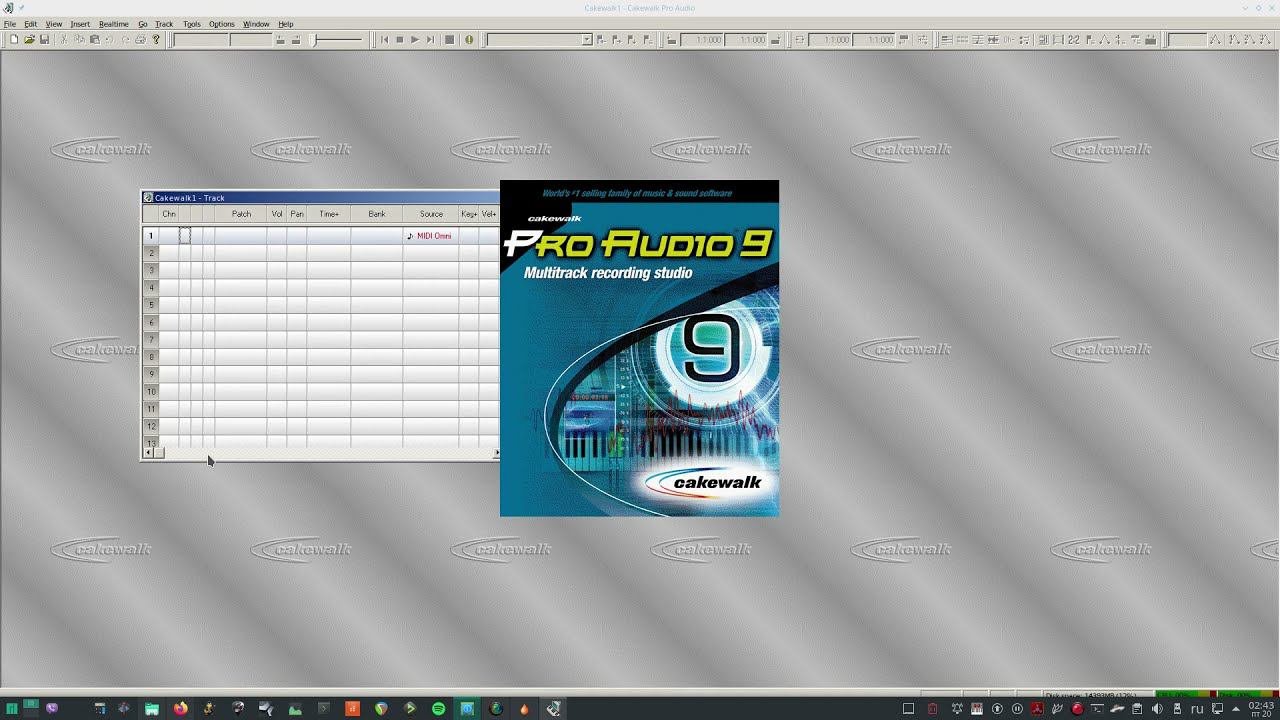Click the Time+ column header
The width and height of the screenshot is (1280, 720).
[329, 214]
